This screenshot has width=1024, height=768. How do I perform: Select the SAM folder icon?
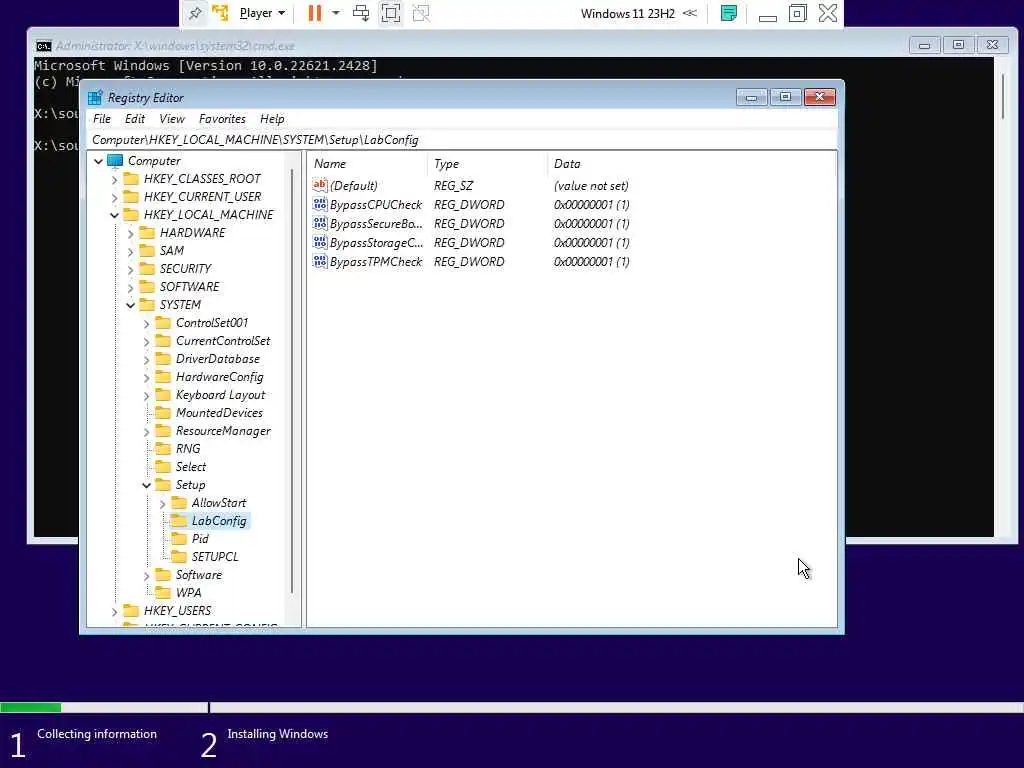pyautogui.click(x=148, y=251)
